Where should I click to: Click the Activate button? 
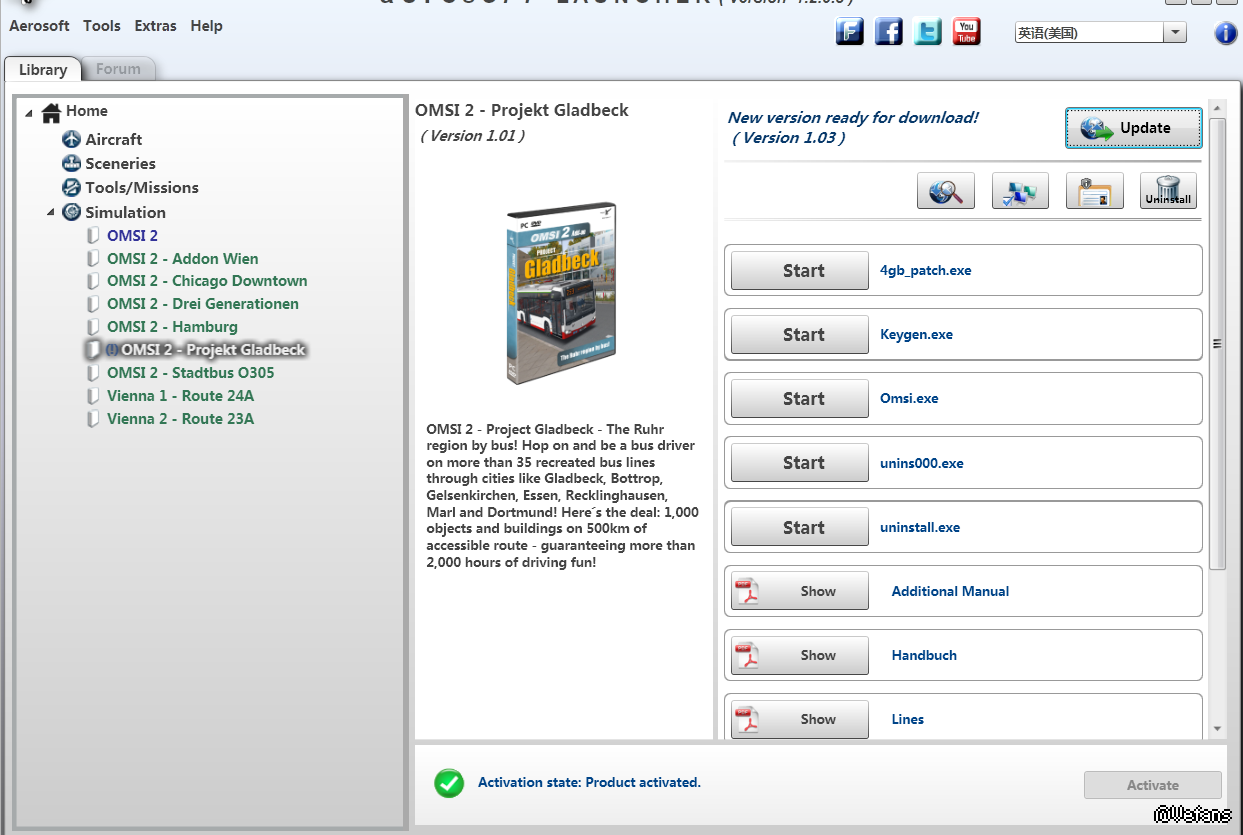(x=1153, y=785)
